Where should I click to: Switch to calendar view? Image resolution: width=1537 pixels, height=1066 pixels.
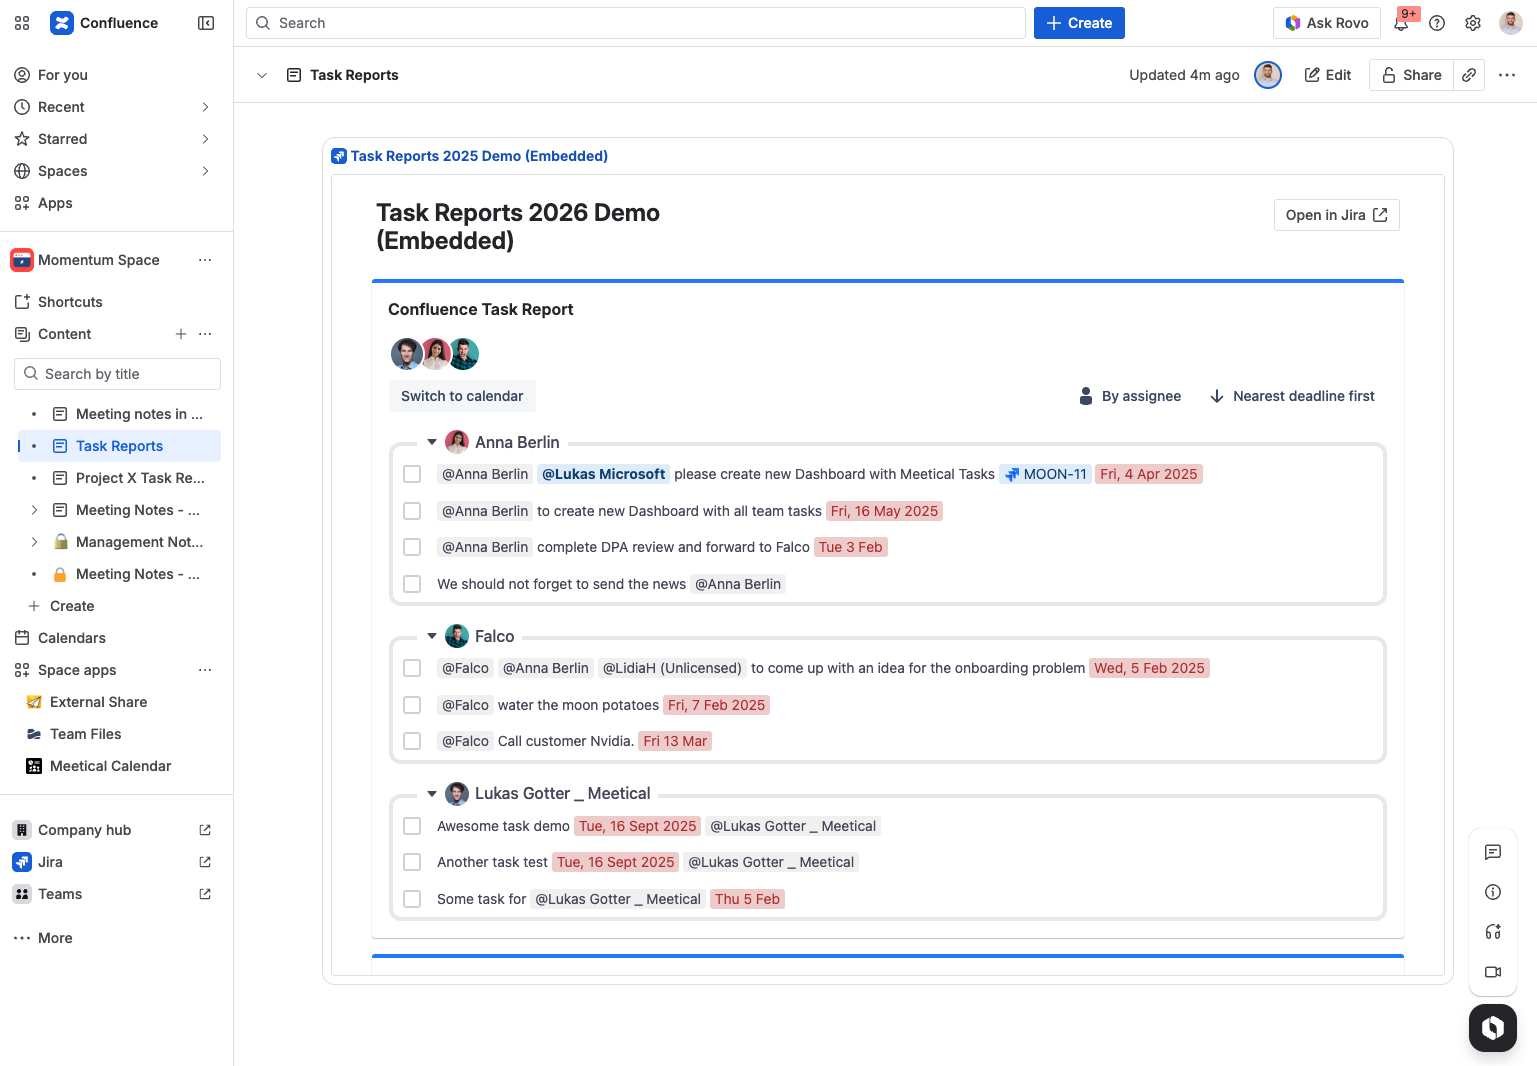coord(462,396)
